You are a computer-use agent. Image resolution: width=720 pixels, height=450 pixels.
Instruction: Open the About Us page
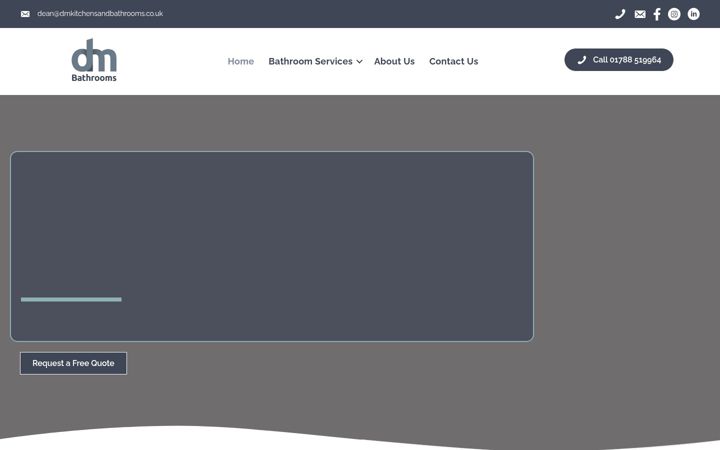pyautogui.click(x=394, y=61)
